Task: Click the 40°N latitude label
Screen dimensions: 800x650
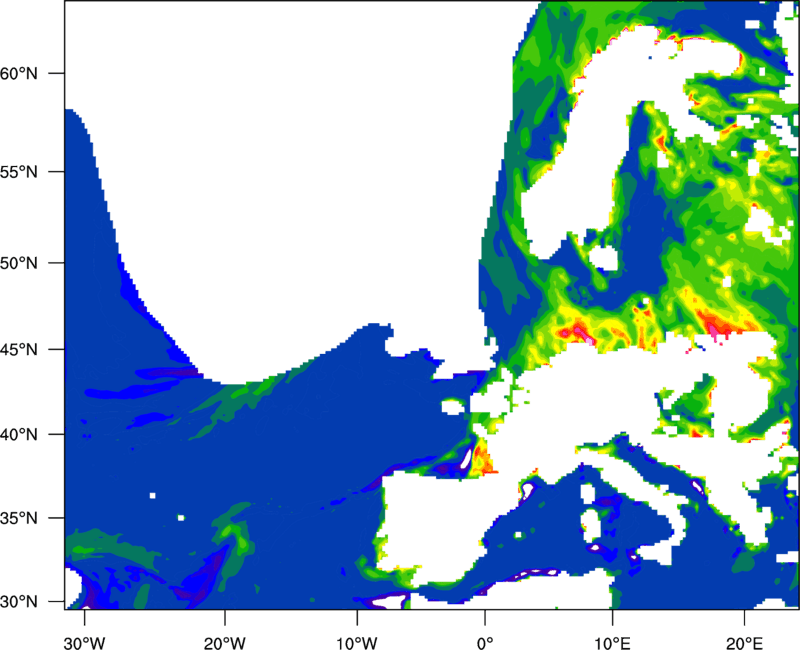Action: tap(19, 434)
